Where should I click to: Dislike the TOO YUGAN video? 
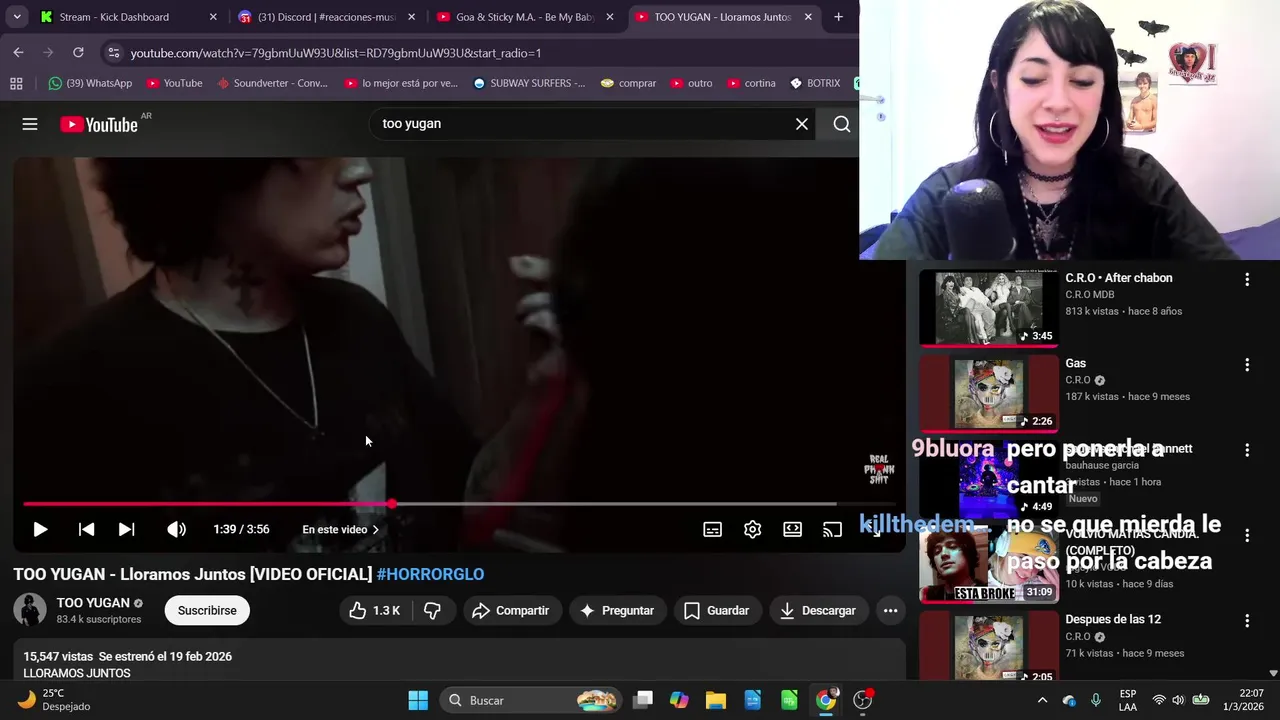click(x=432, y=610)
